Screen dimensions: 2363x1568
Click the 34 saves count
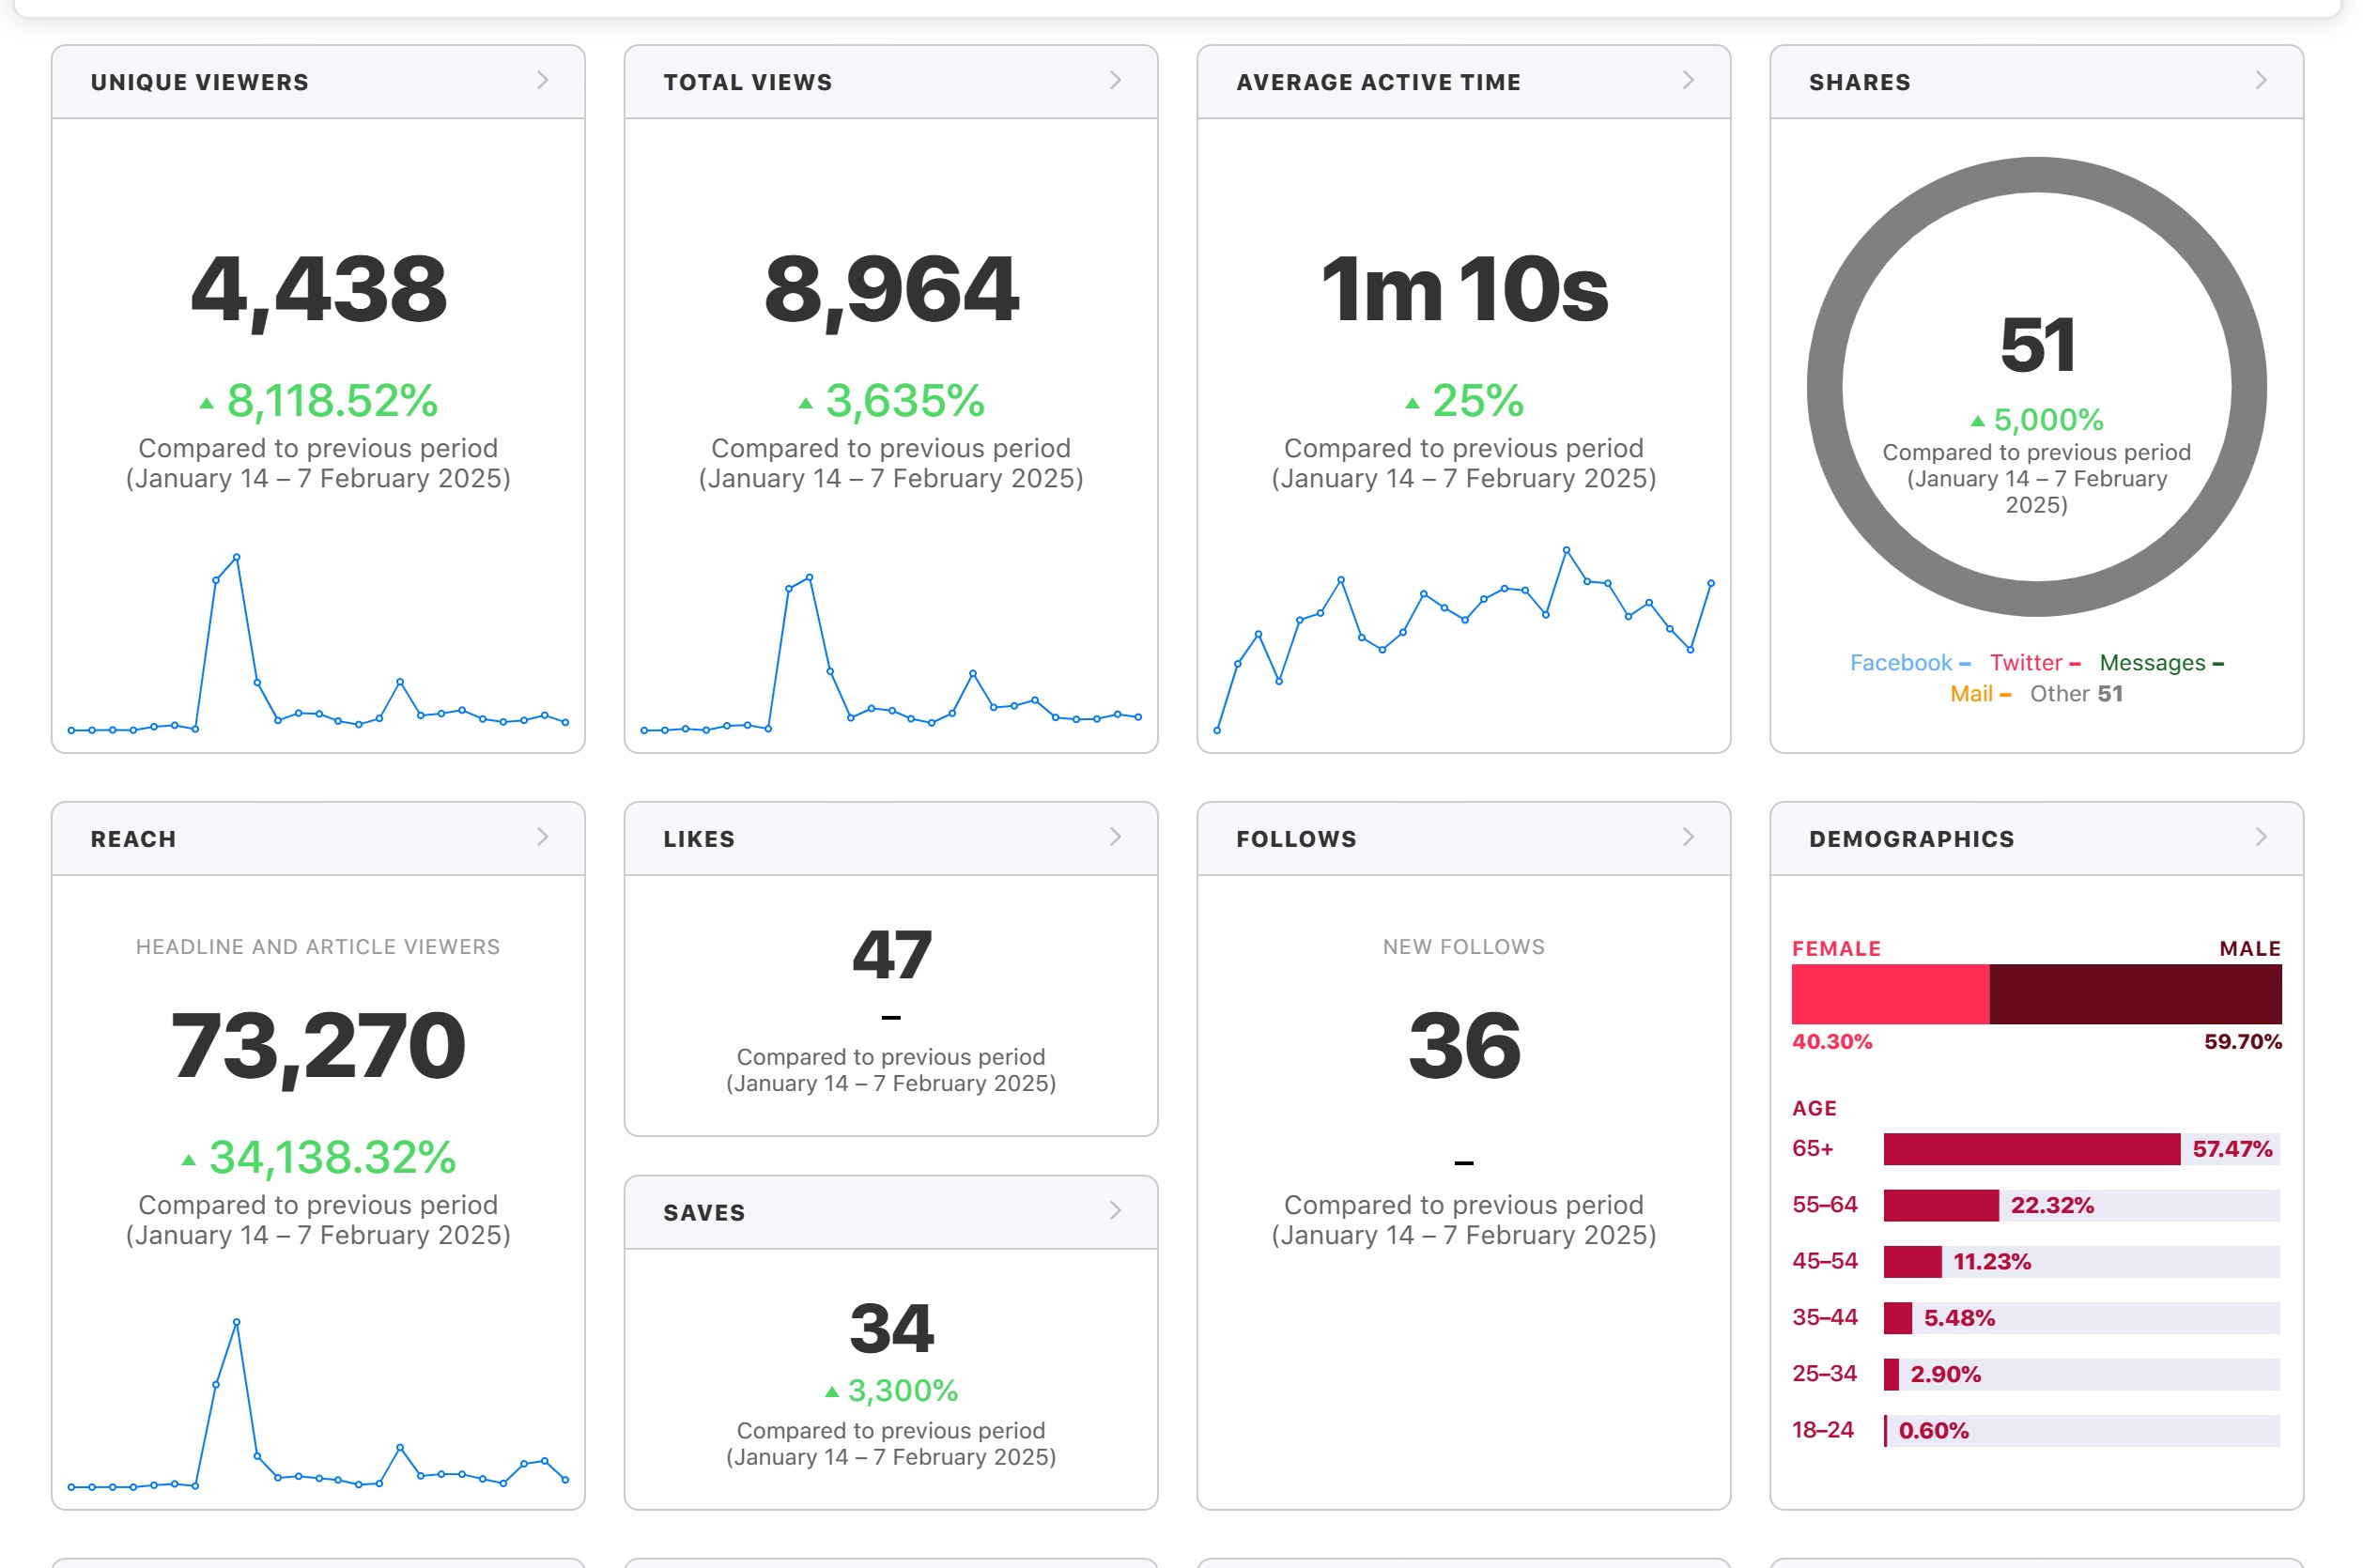tap(891, 1328)
